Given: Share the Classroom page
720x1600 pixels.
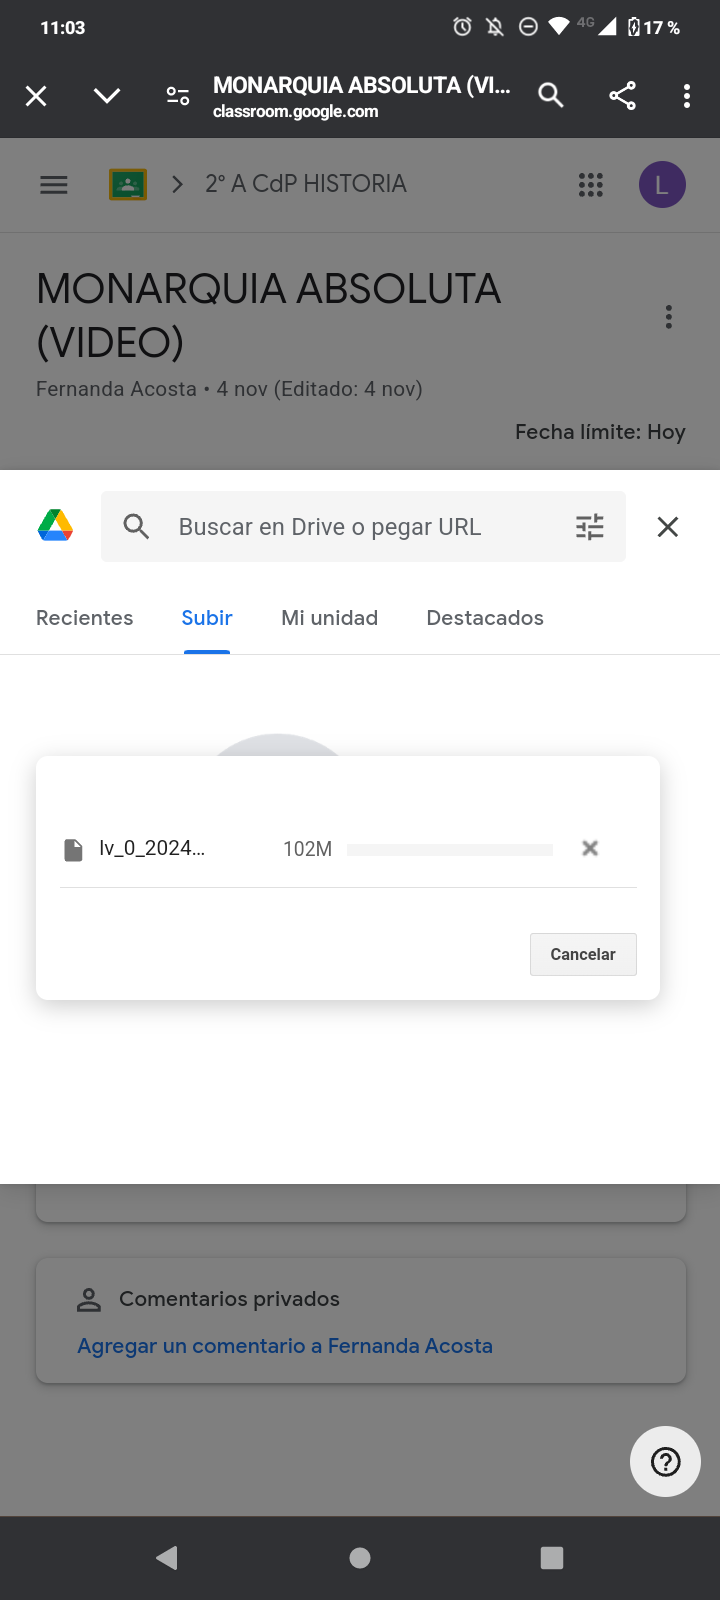Looking at the screenshot, I should [x=622, y=96].
